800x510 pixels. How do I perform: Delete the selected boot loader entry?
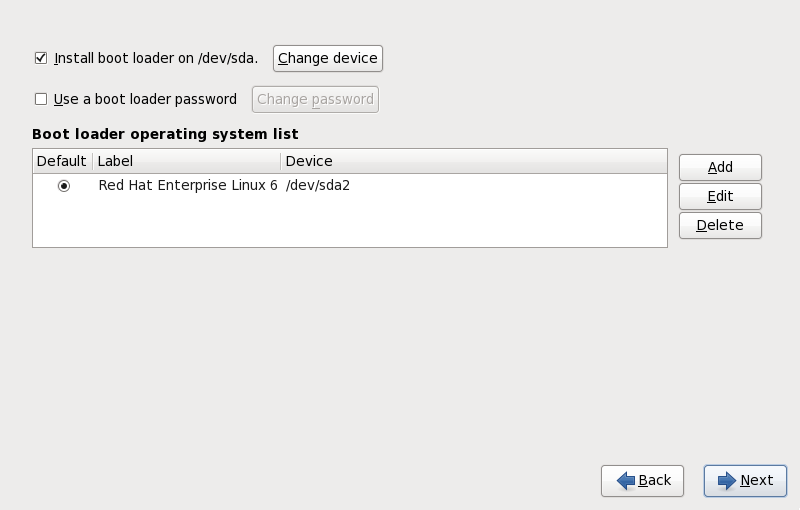(720, 225)
